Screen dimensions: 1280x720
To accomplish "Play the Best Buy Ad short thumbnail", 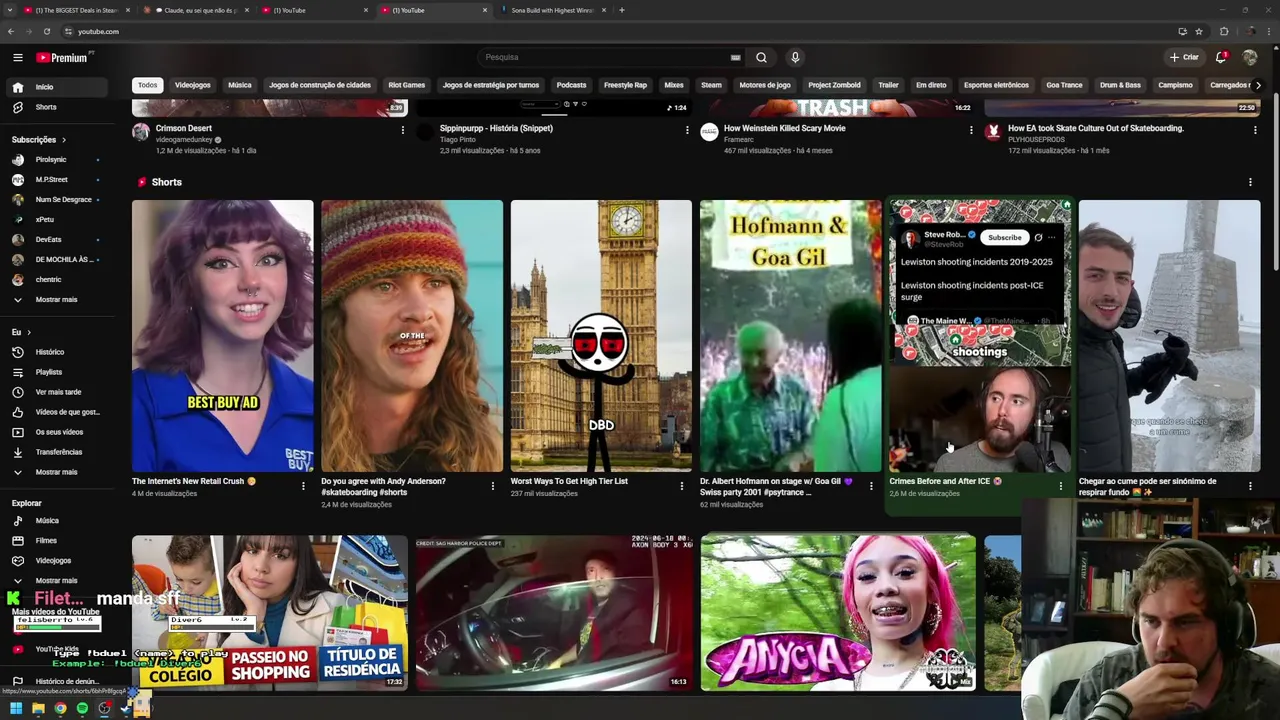I will [223, 336].
